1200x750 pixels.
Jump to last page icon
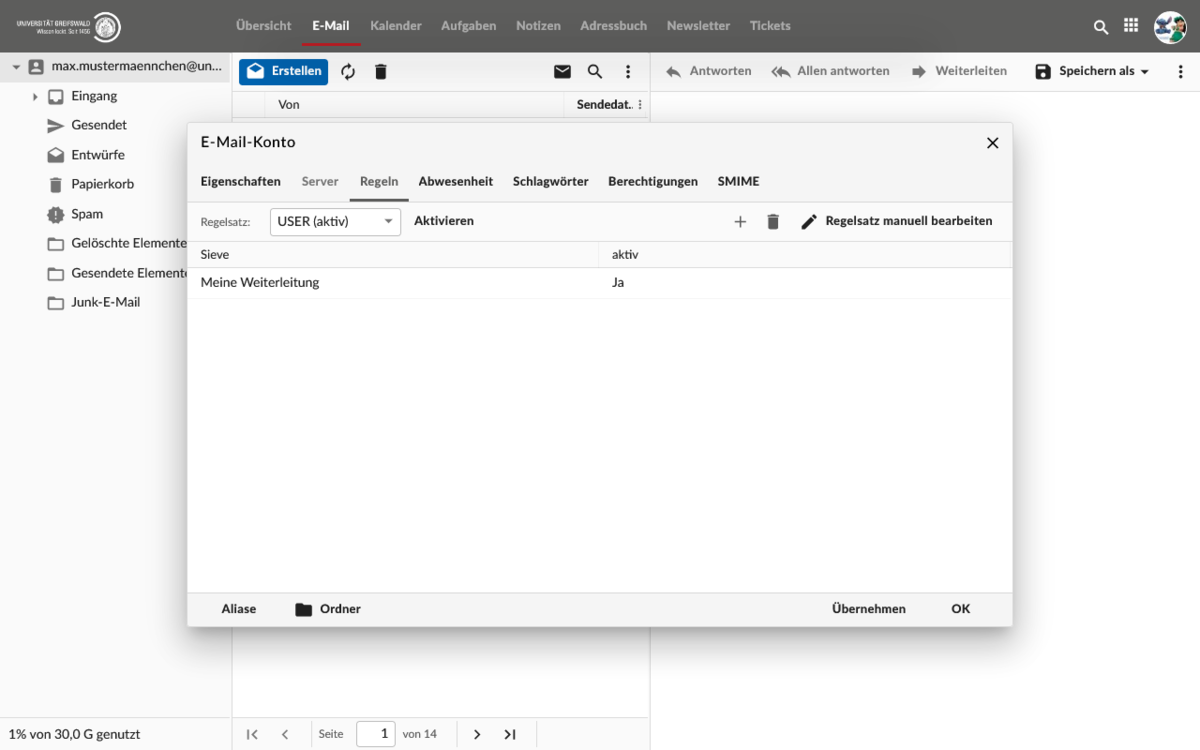pos(510,734)
